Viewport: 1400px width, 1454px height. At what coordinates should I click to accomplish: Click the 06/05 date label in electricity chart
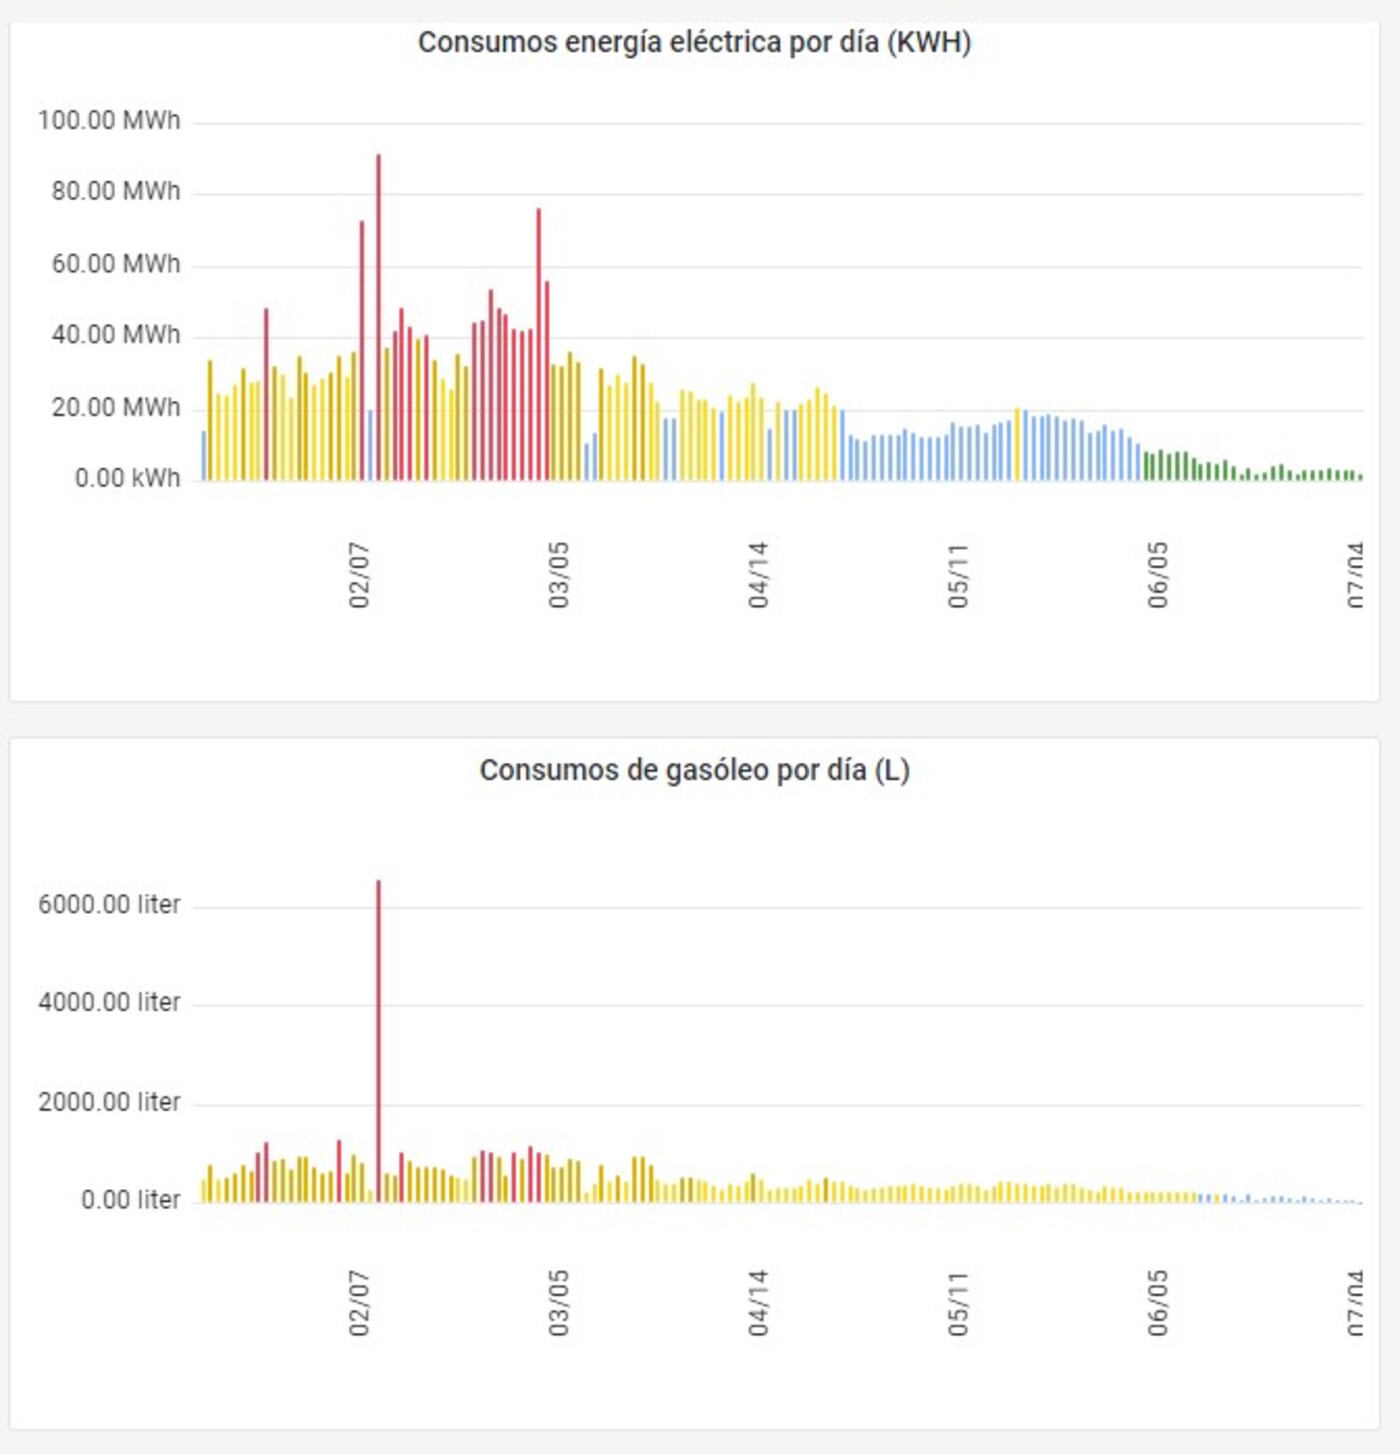click(x=1158, y=575)
